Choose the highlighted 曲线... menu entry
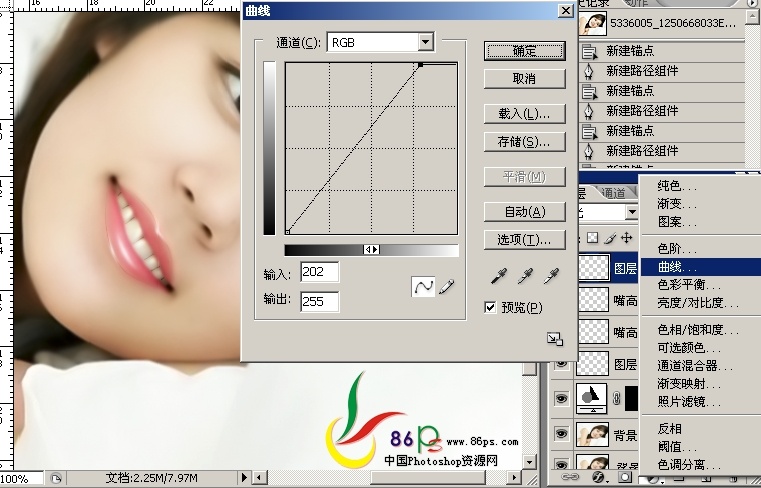This screenshot has width=761, height=488. pos(700,267)
